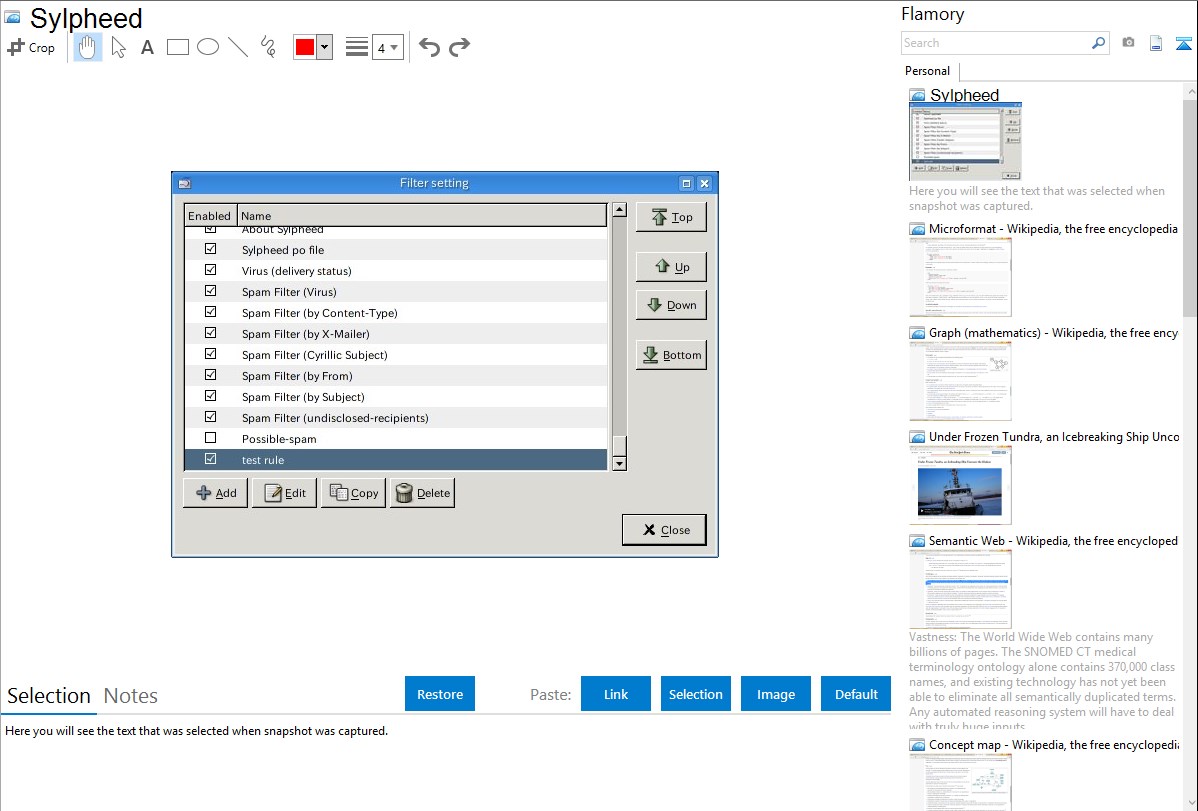Edit the selected filter rule
1198x811 pixels.
coord(284,493)
